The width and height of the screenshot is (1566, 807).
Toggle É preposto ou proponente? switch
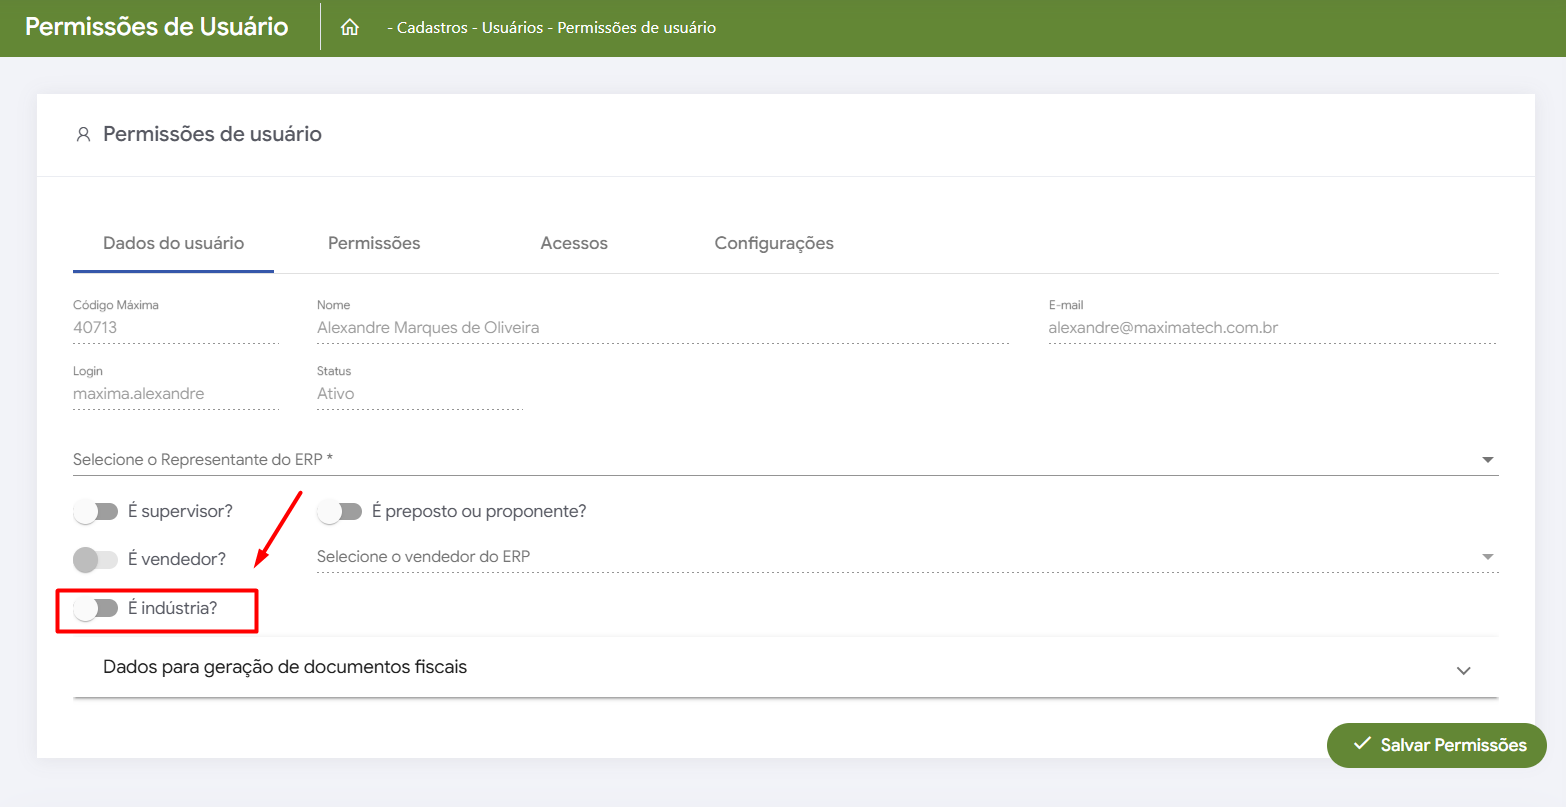click(339, 512)
